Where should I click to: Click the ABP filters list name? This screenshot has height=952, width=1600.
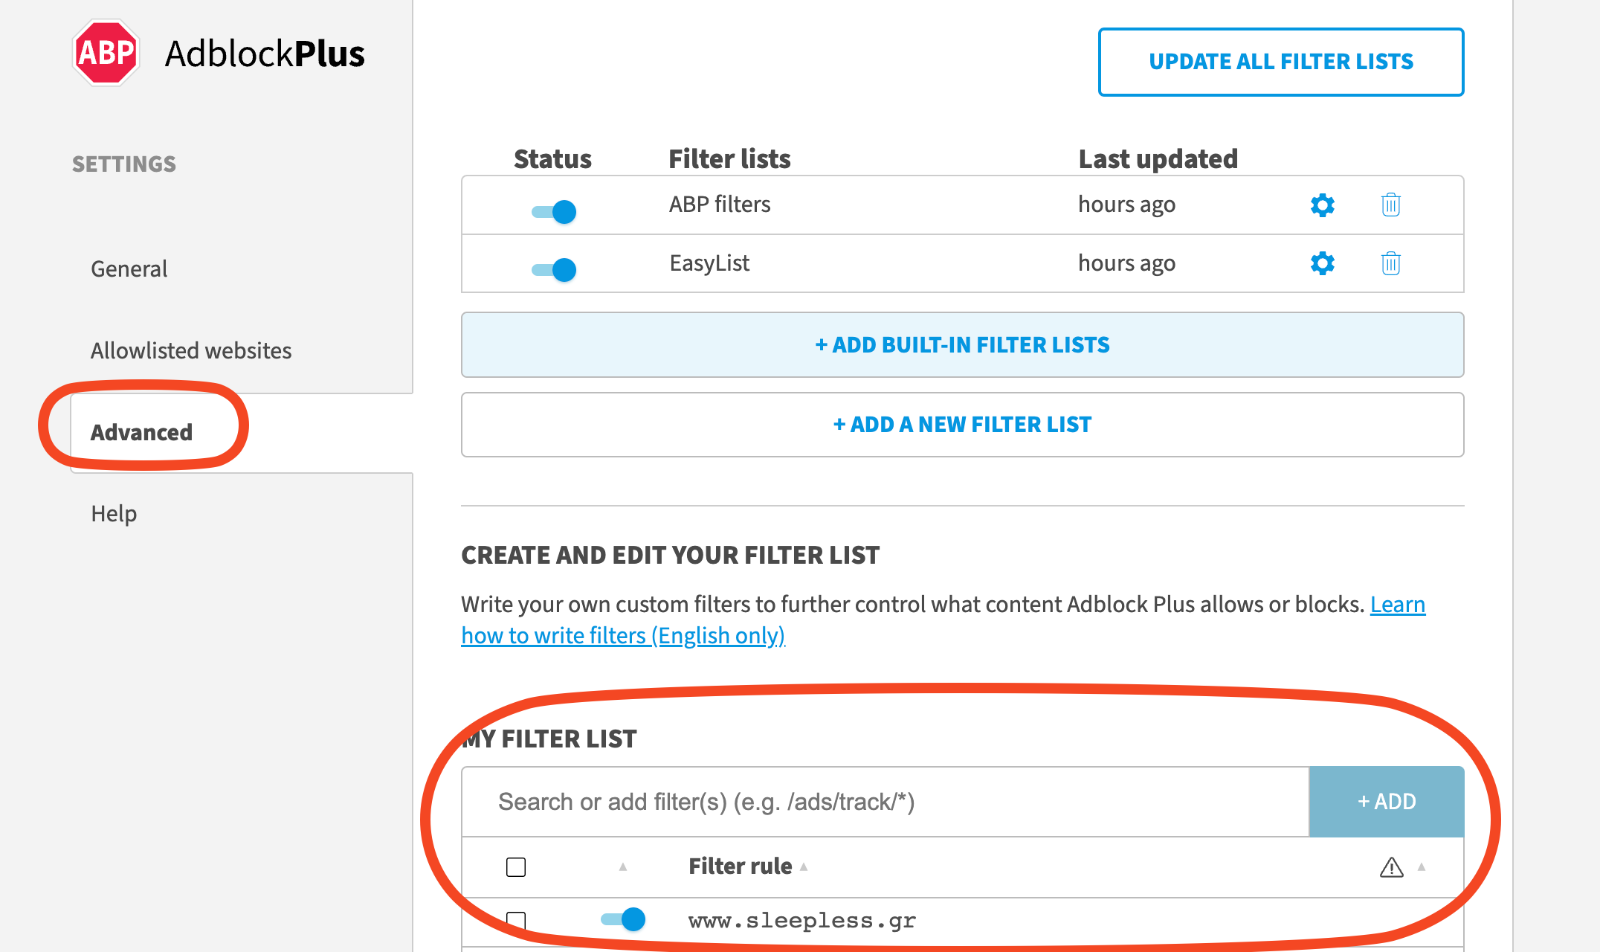point(720,205)
